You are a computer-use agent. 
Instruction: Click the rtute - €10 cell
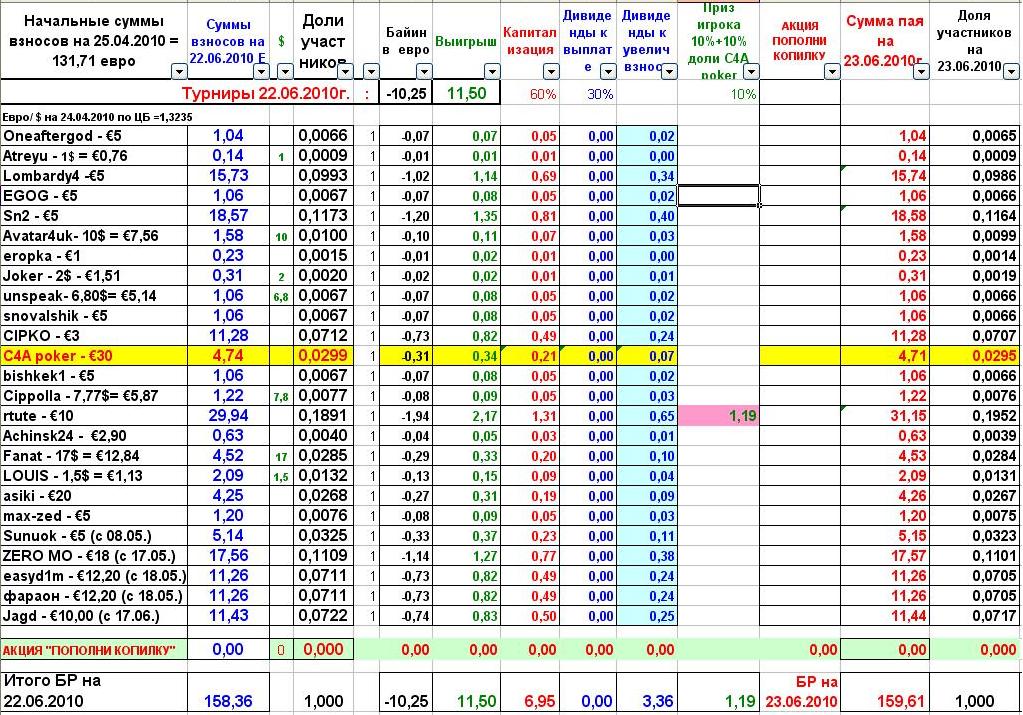coord(94,416)
